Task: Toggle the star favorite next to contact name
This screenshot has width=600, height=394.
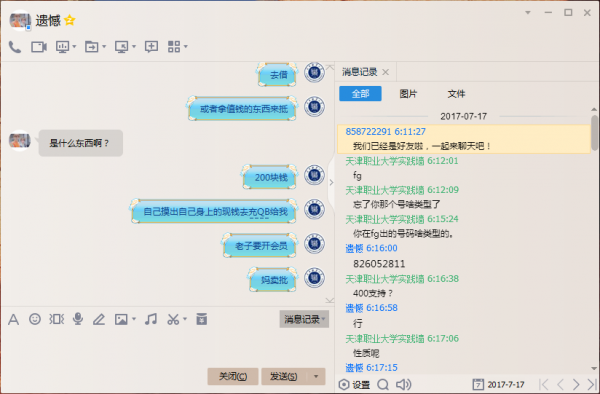Action: click(70, 20)
